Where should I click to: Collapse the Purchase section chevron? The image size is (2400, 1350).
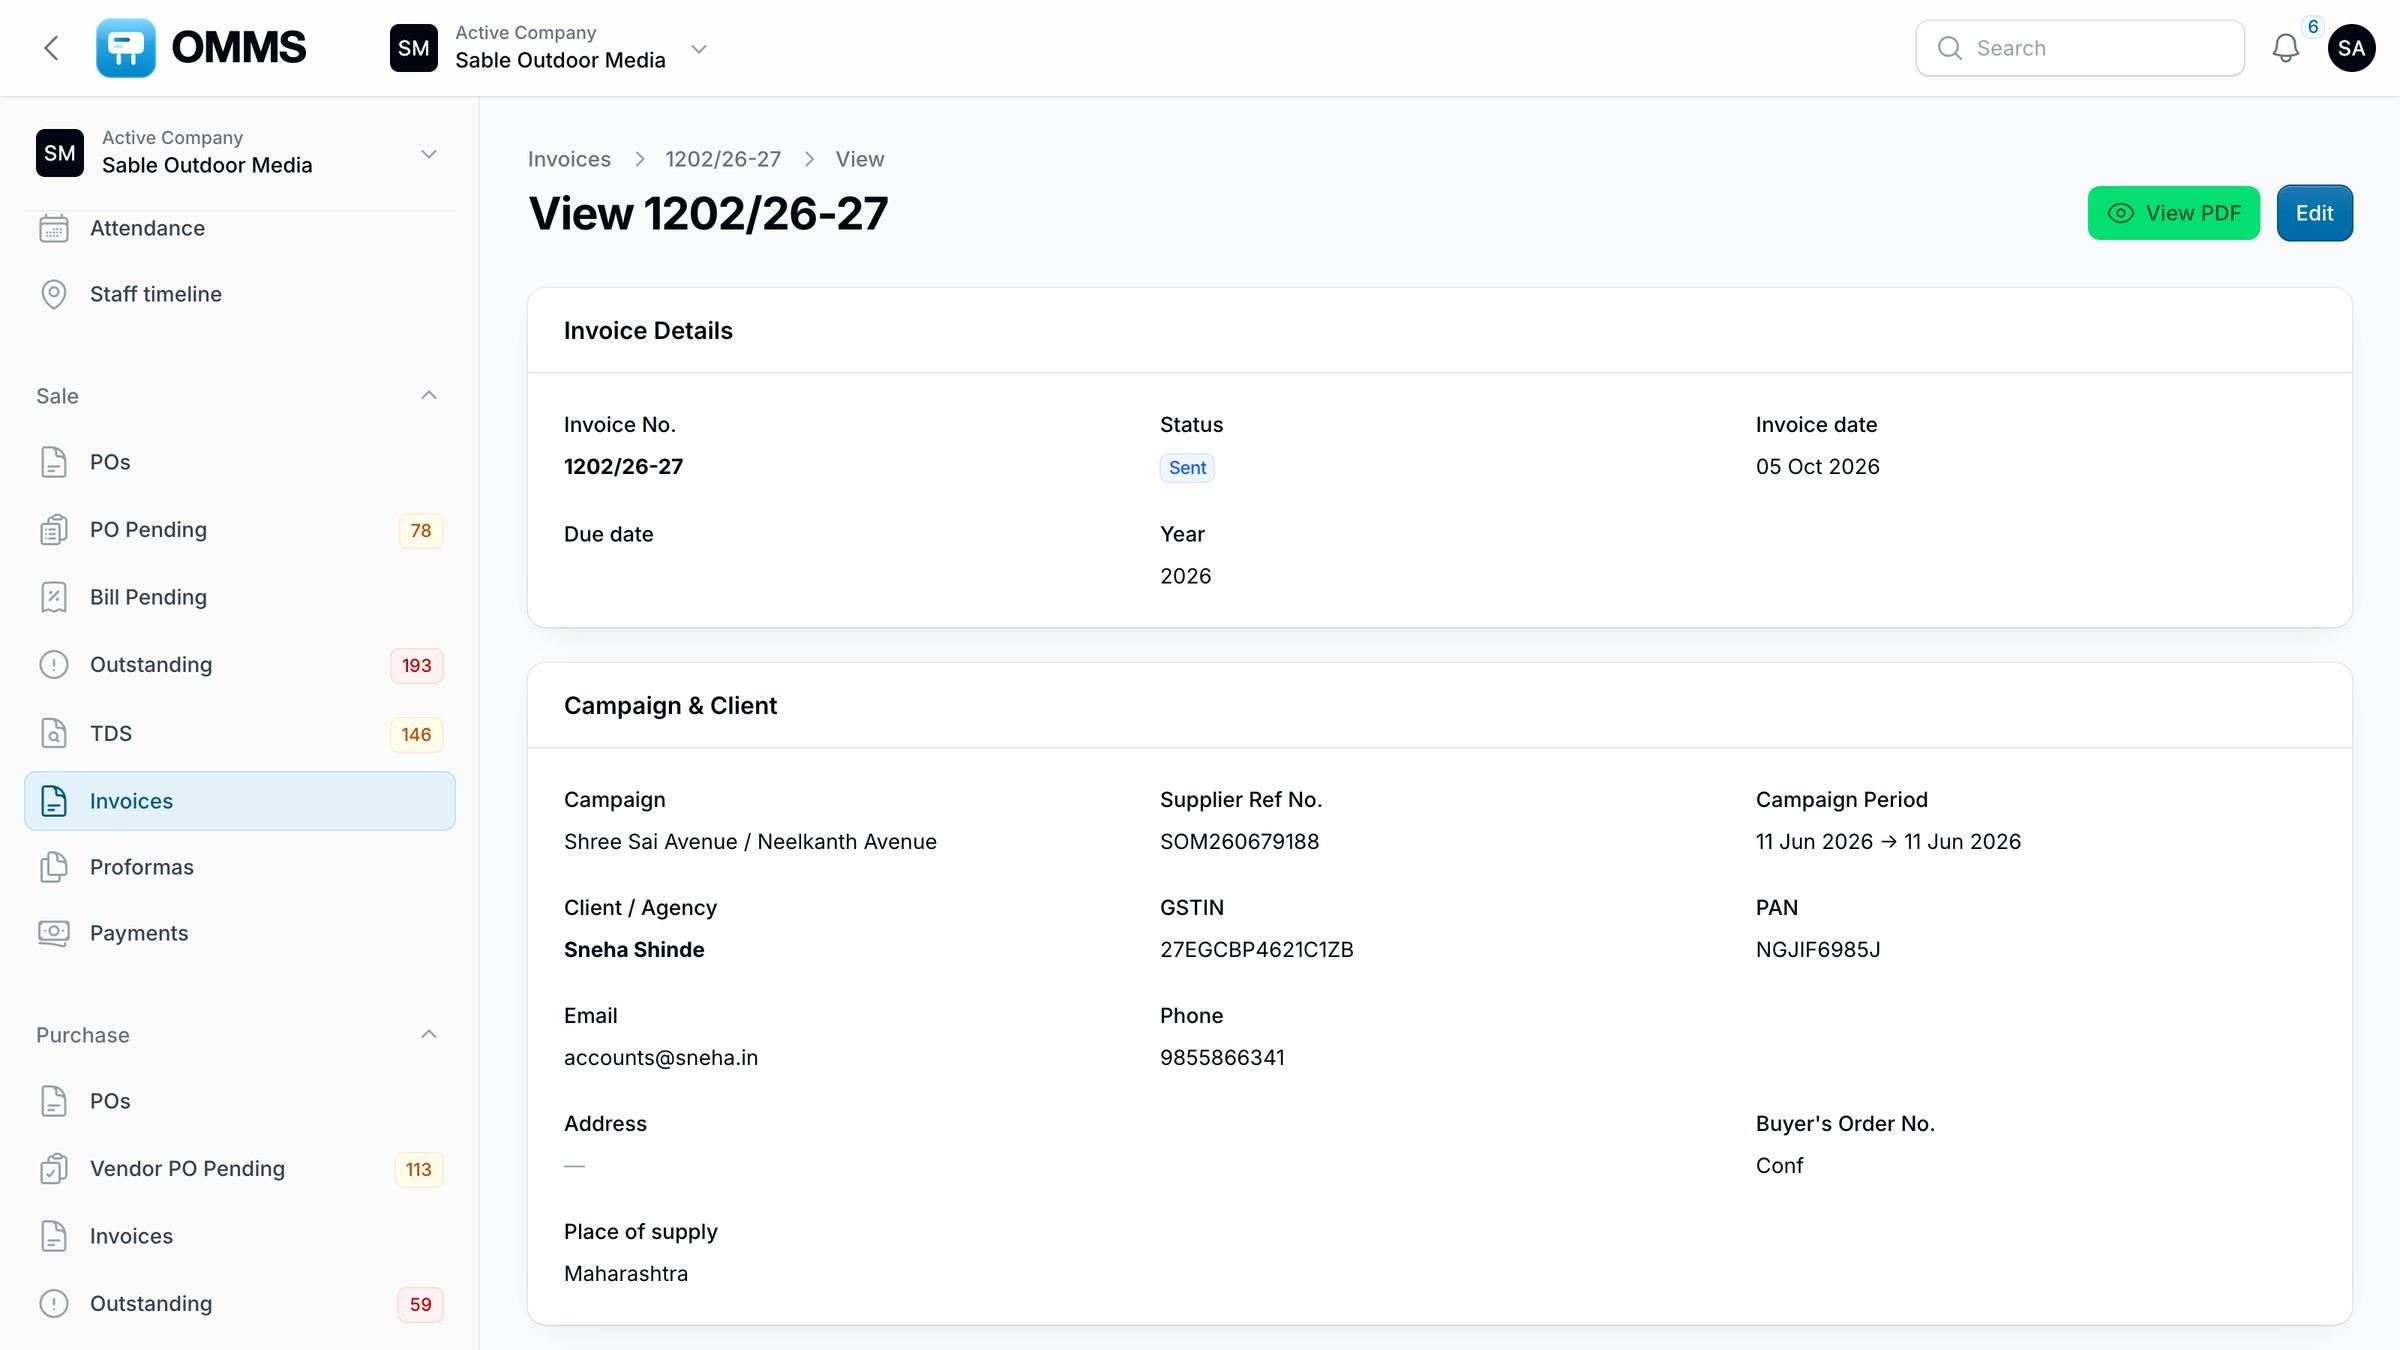click(x=429, y=1035)
